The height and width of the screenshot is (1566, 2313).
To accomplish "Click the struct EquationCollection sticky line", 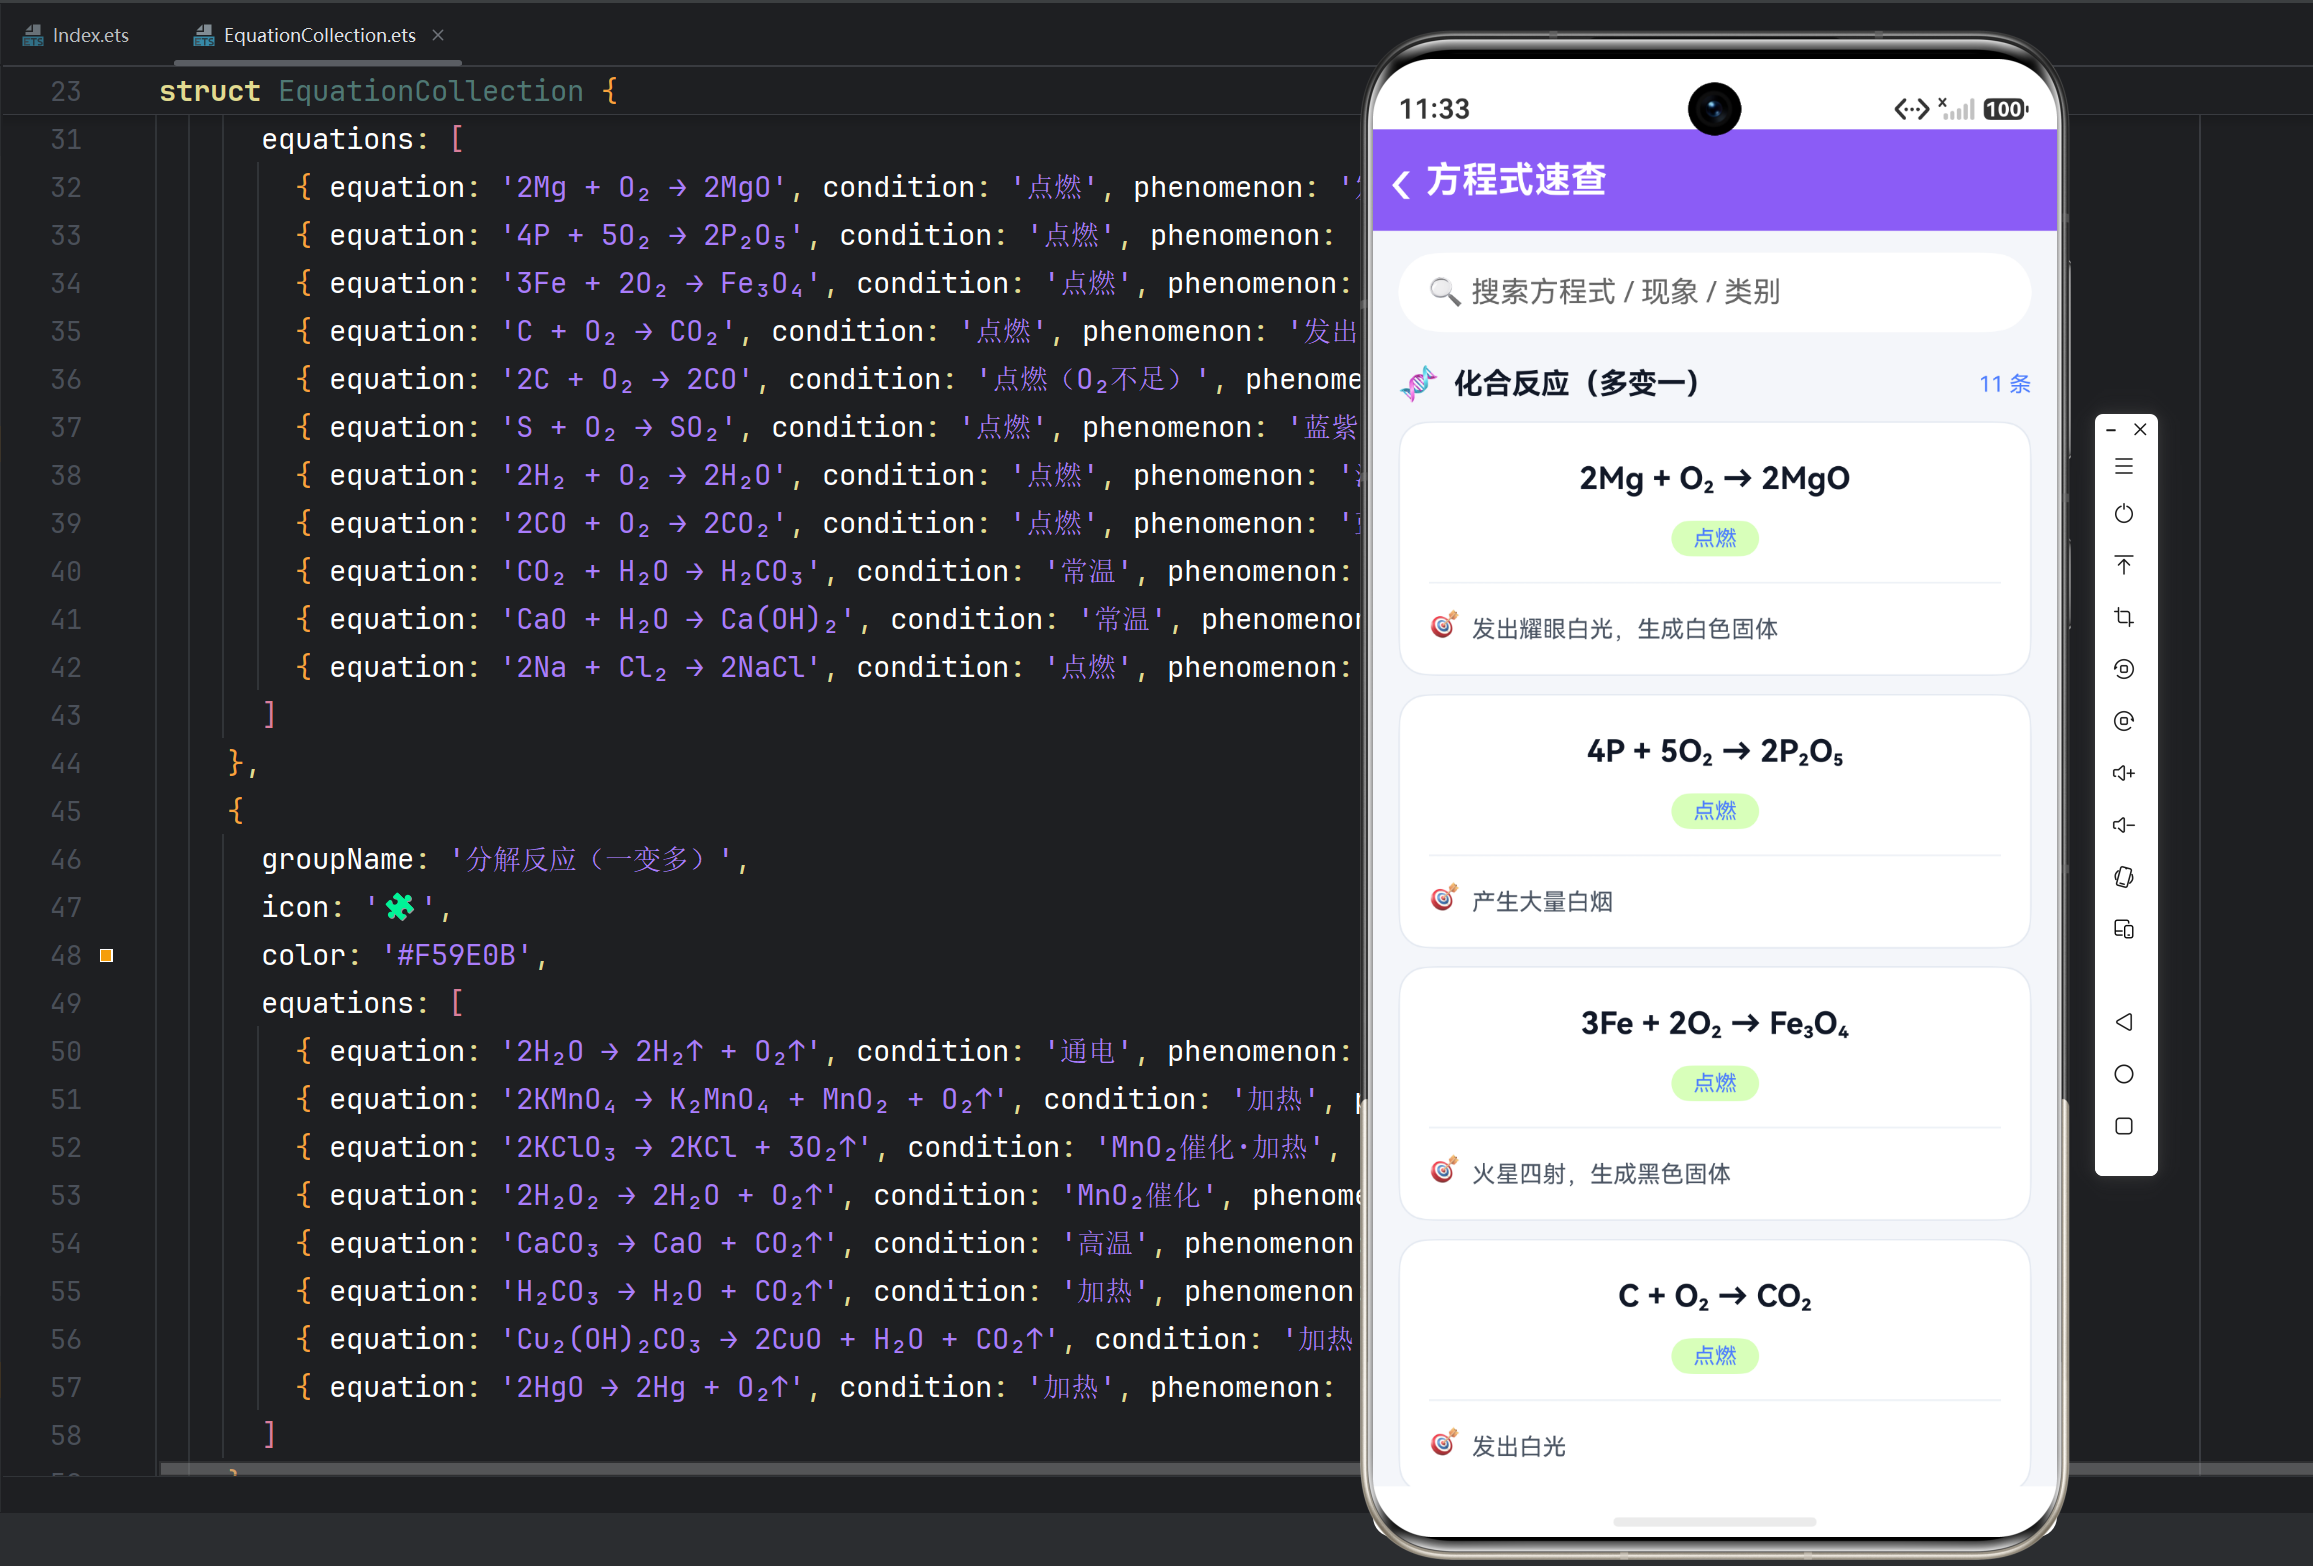I will tap(388, 91).
